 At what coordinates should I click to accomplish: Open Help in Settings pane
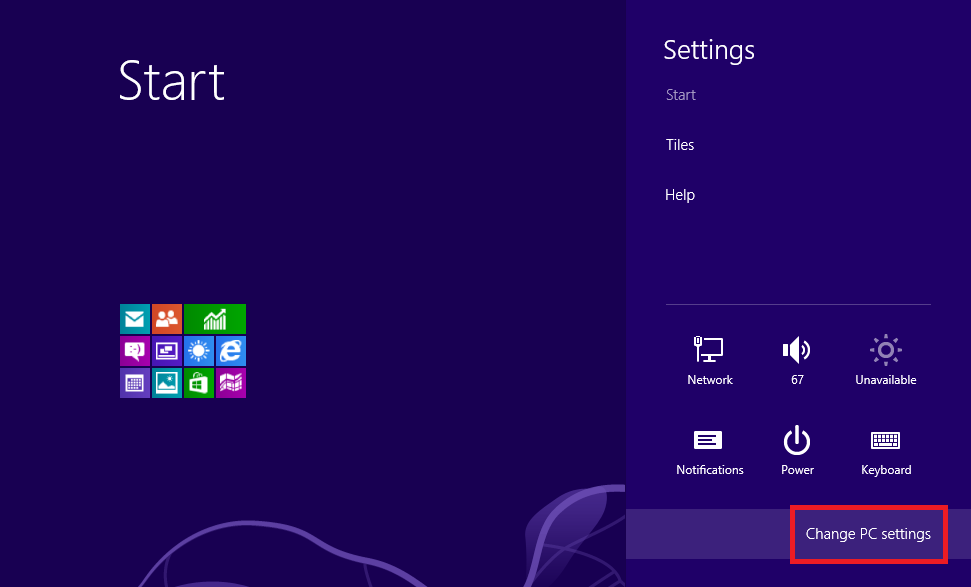click(x=680, y=195)
